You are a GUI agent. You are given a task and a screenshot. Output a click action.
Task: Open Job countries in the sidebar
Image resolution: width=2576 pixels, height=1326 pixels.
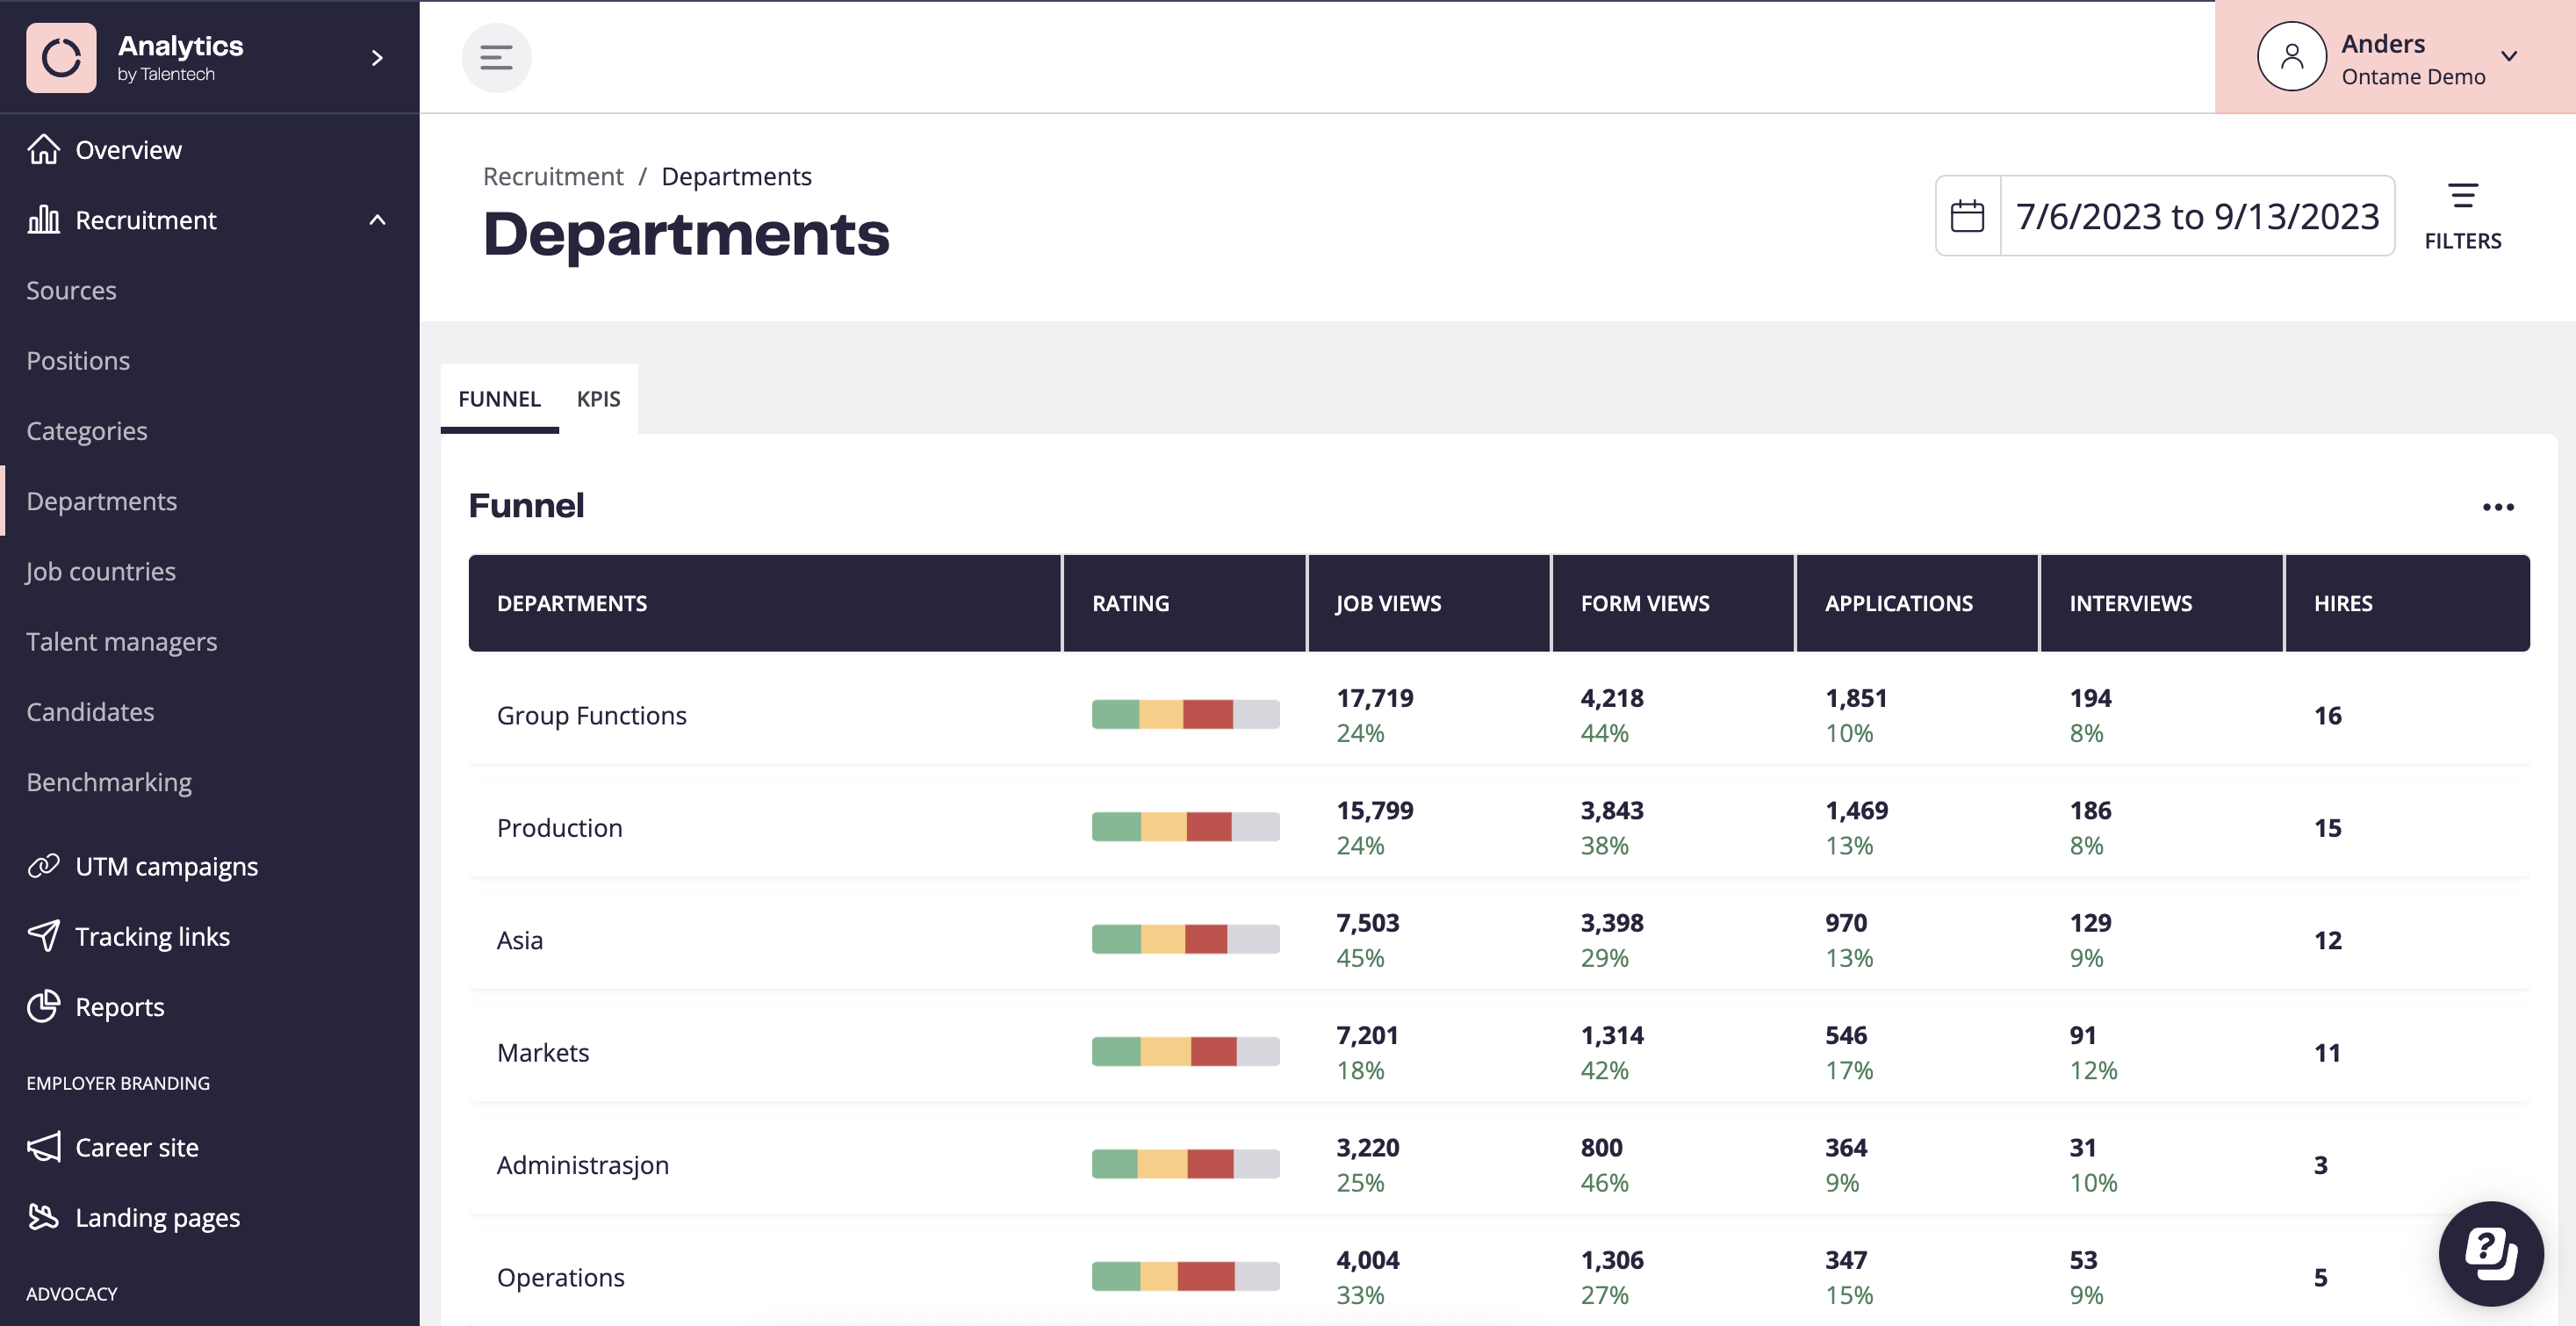coord(101,571)
